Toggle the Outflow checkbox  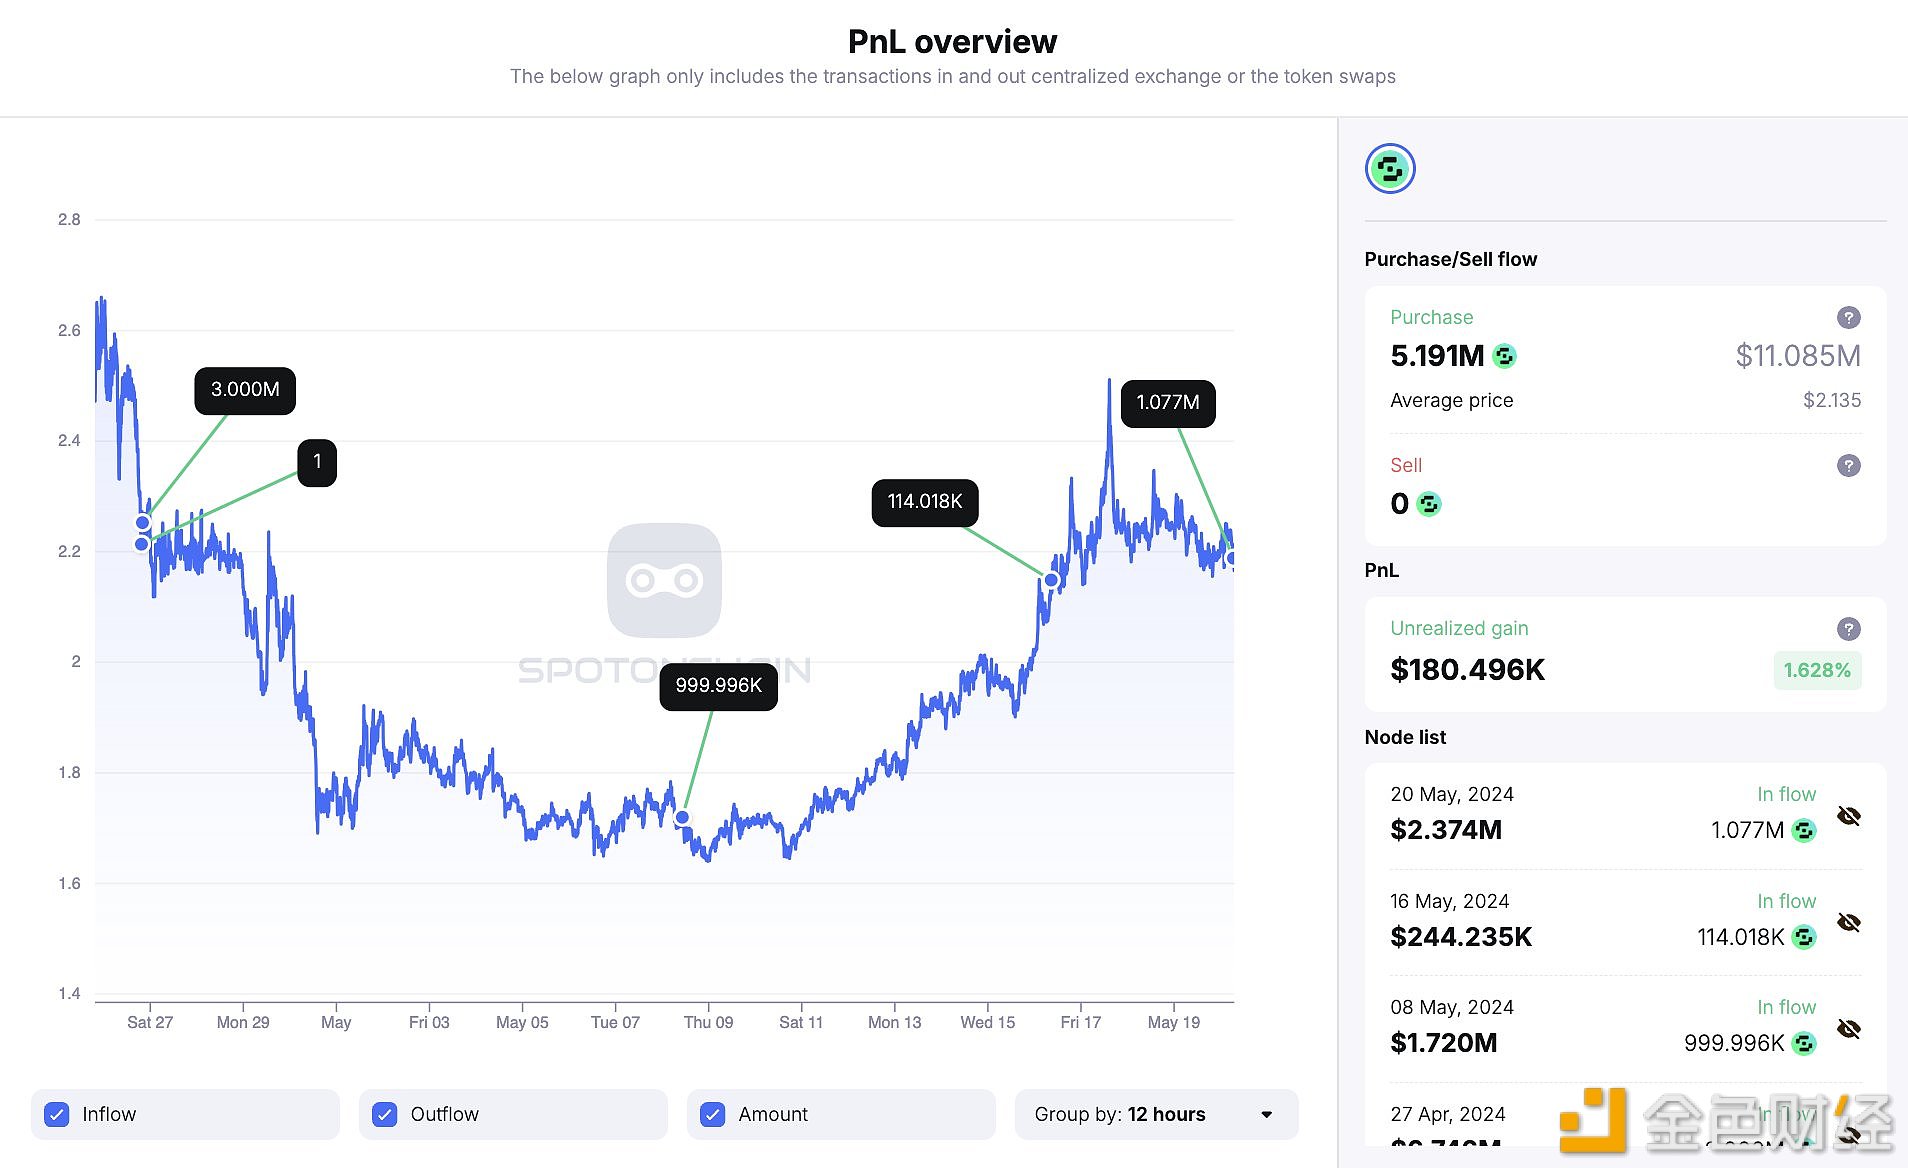pyautogui.click(x=385, y=1114)
